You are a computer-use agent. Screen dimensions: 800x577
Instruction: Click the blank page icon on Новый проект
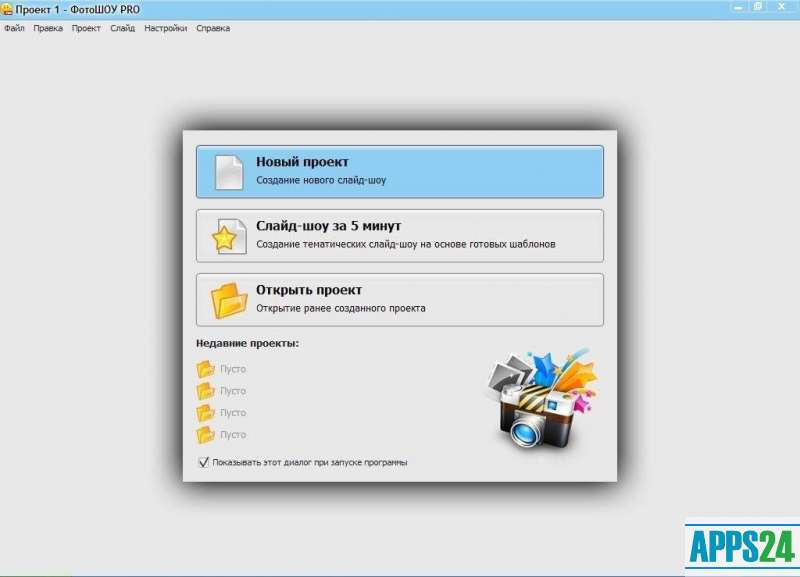[x=229, y=172]
